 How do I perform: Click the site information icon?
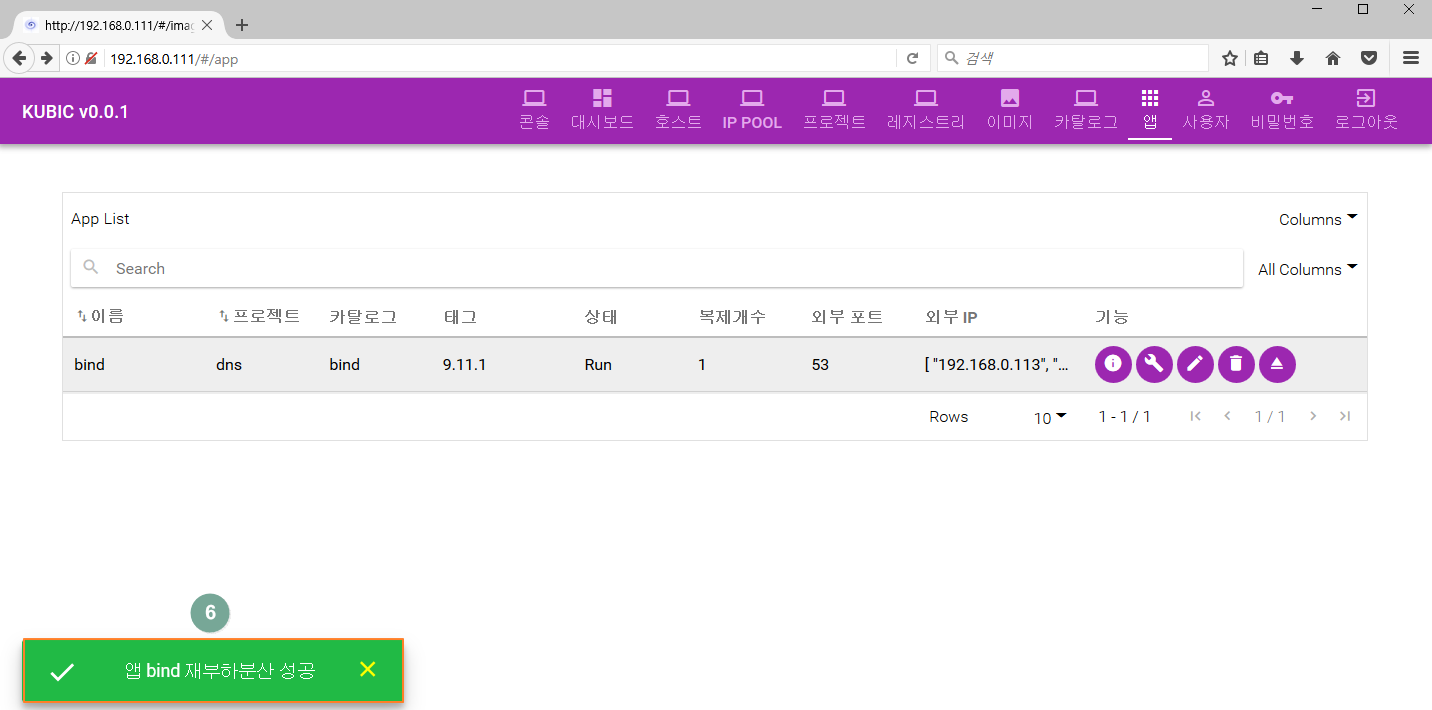point(73,59)
